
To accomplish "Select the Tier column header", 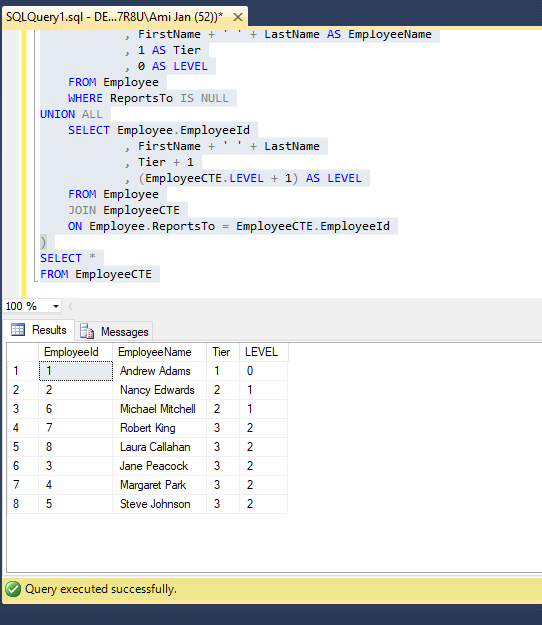I will pos(223,352).
